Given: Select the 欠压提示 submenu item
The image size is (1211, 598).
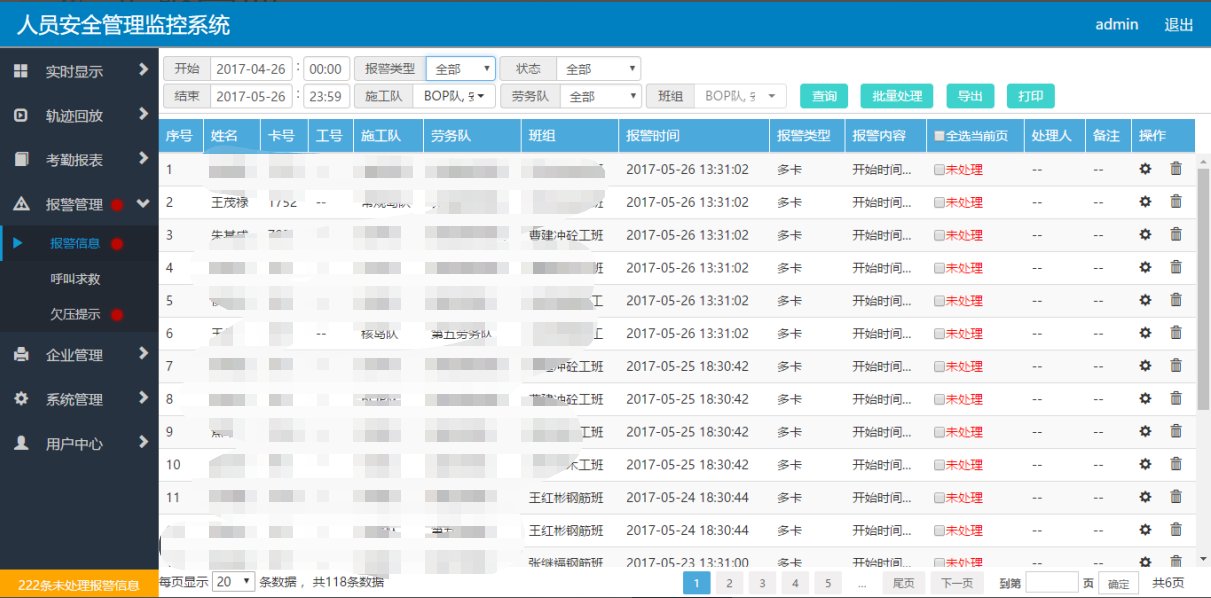Looking at the screenshot, I should pyautogui.click(x=75, y=314).
